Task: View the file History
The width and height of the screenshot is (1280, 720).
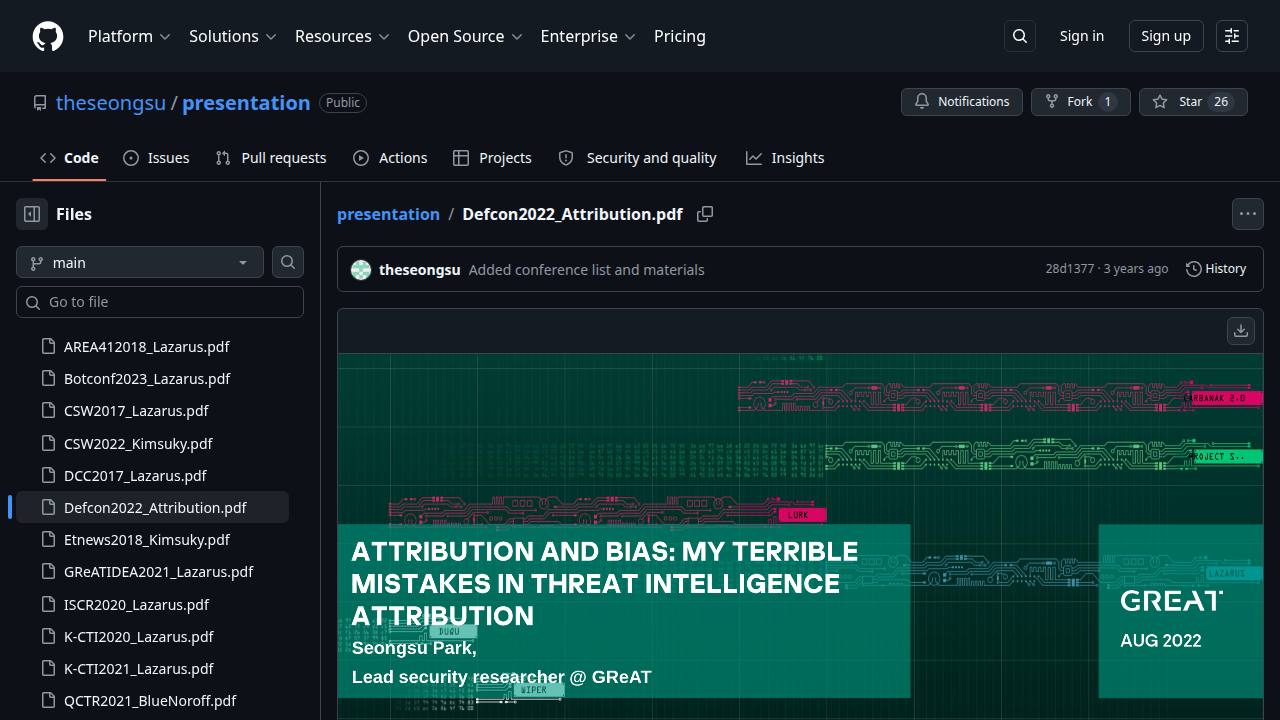Action: 1216,269
